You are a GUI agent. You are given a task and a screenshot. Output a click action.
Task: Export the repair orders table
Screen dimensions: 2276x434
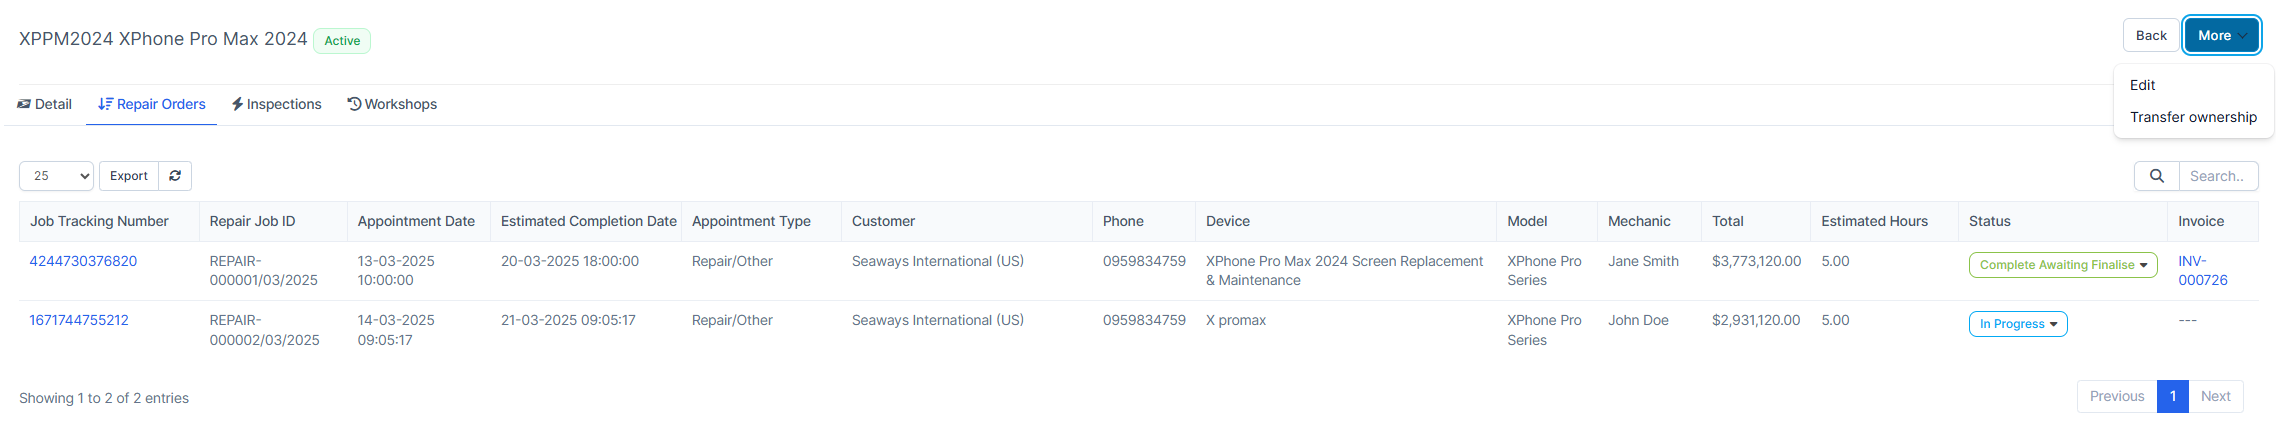pos(129,176)
